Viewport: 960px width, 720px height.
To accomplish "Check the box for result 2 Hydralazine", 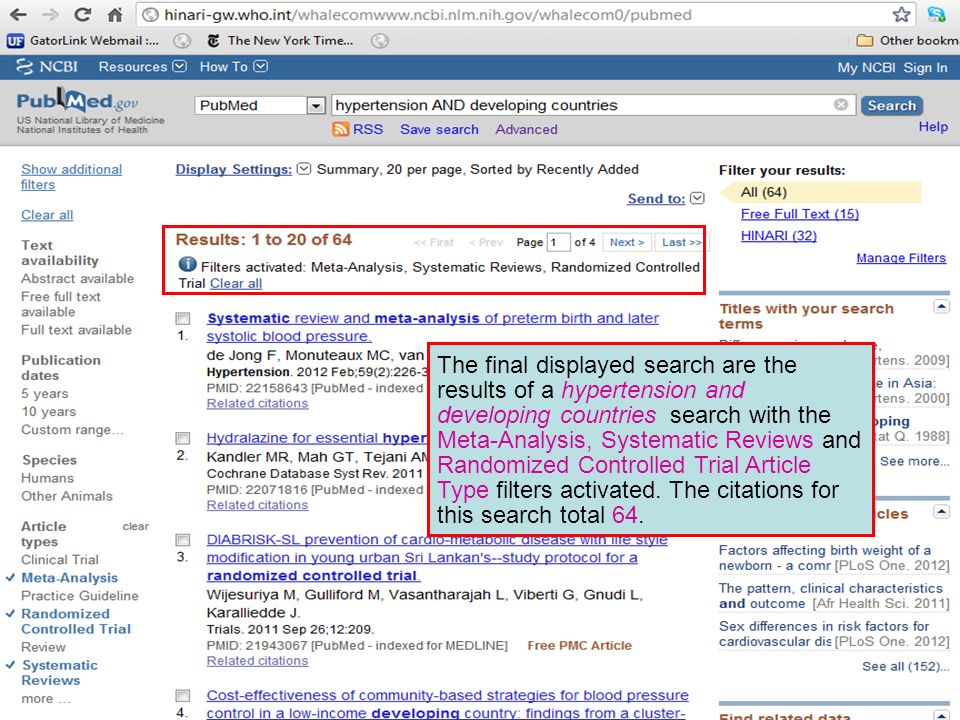I will click(182, 438).
